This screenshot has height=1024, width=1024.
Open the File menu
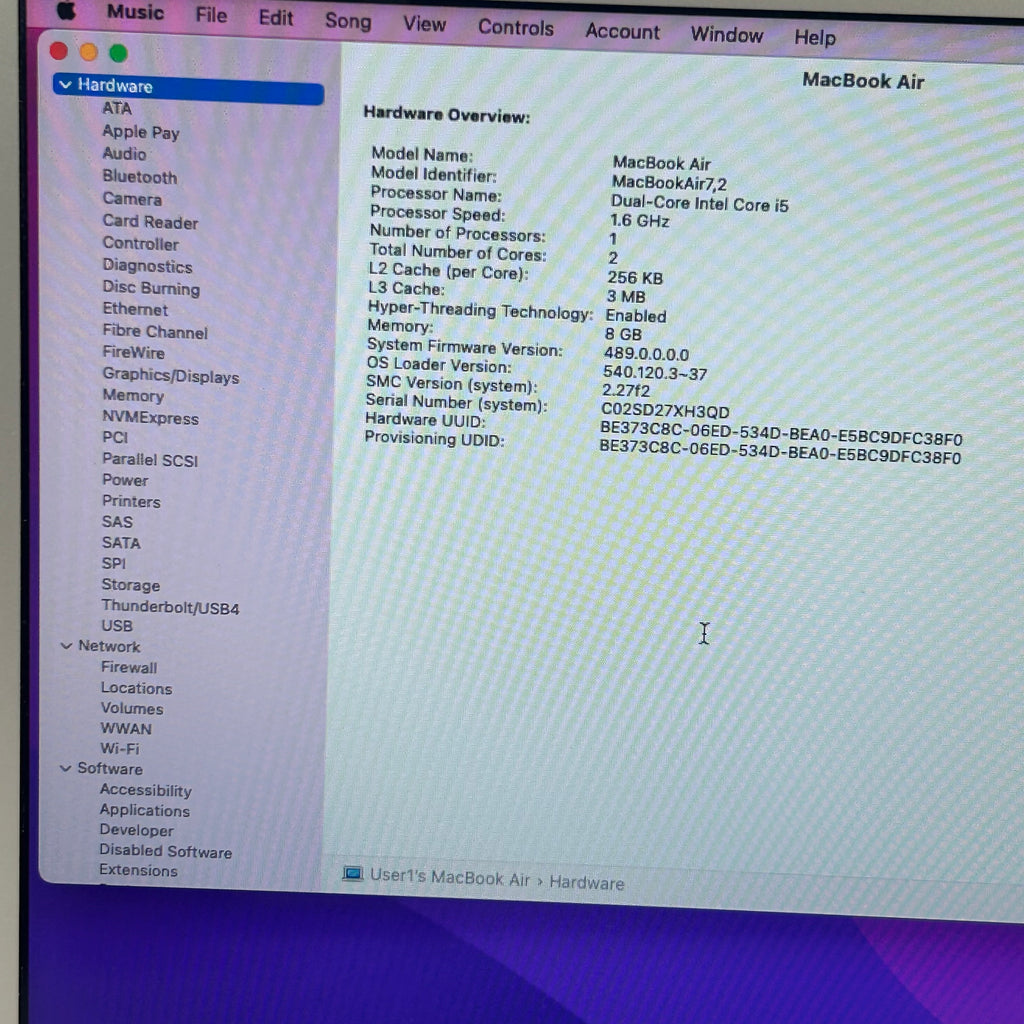coord(211,14)
